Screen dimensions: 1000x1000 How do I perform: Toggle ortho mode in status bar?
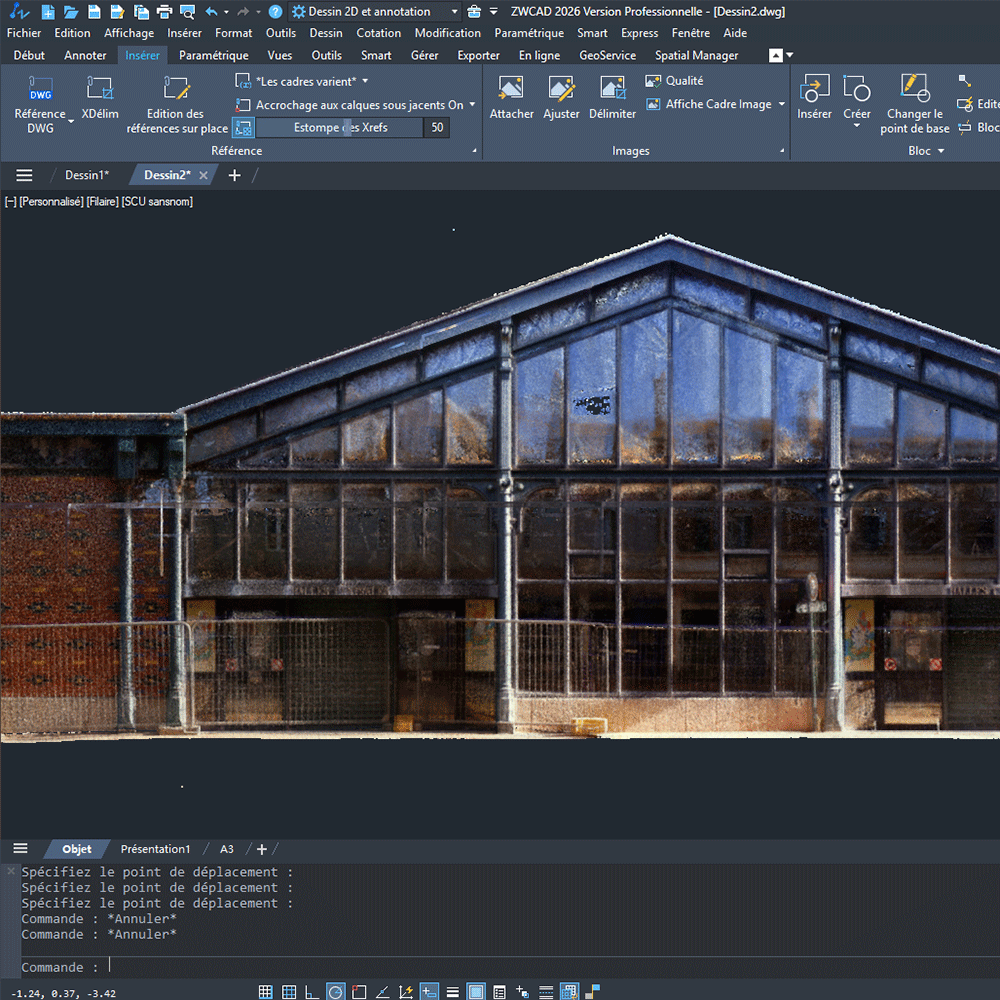tap(312, 992)
